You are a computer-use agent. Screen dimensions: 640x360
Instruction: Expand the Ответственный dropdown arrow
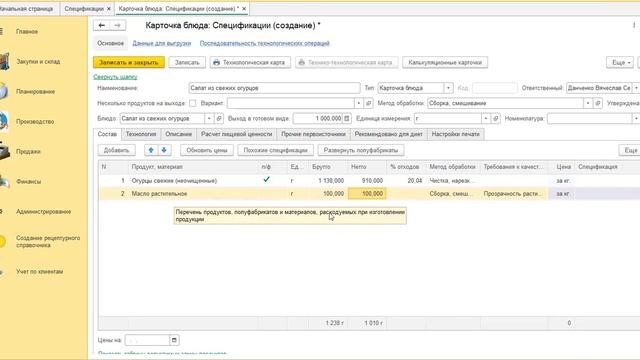coord(636,88)
